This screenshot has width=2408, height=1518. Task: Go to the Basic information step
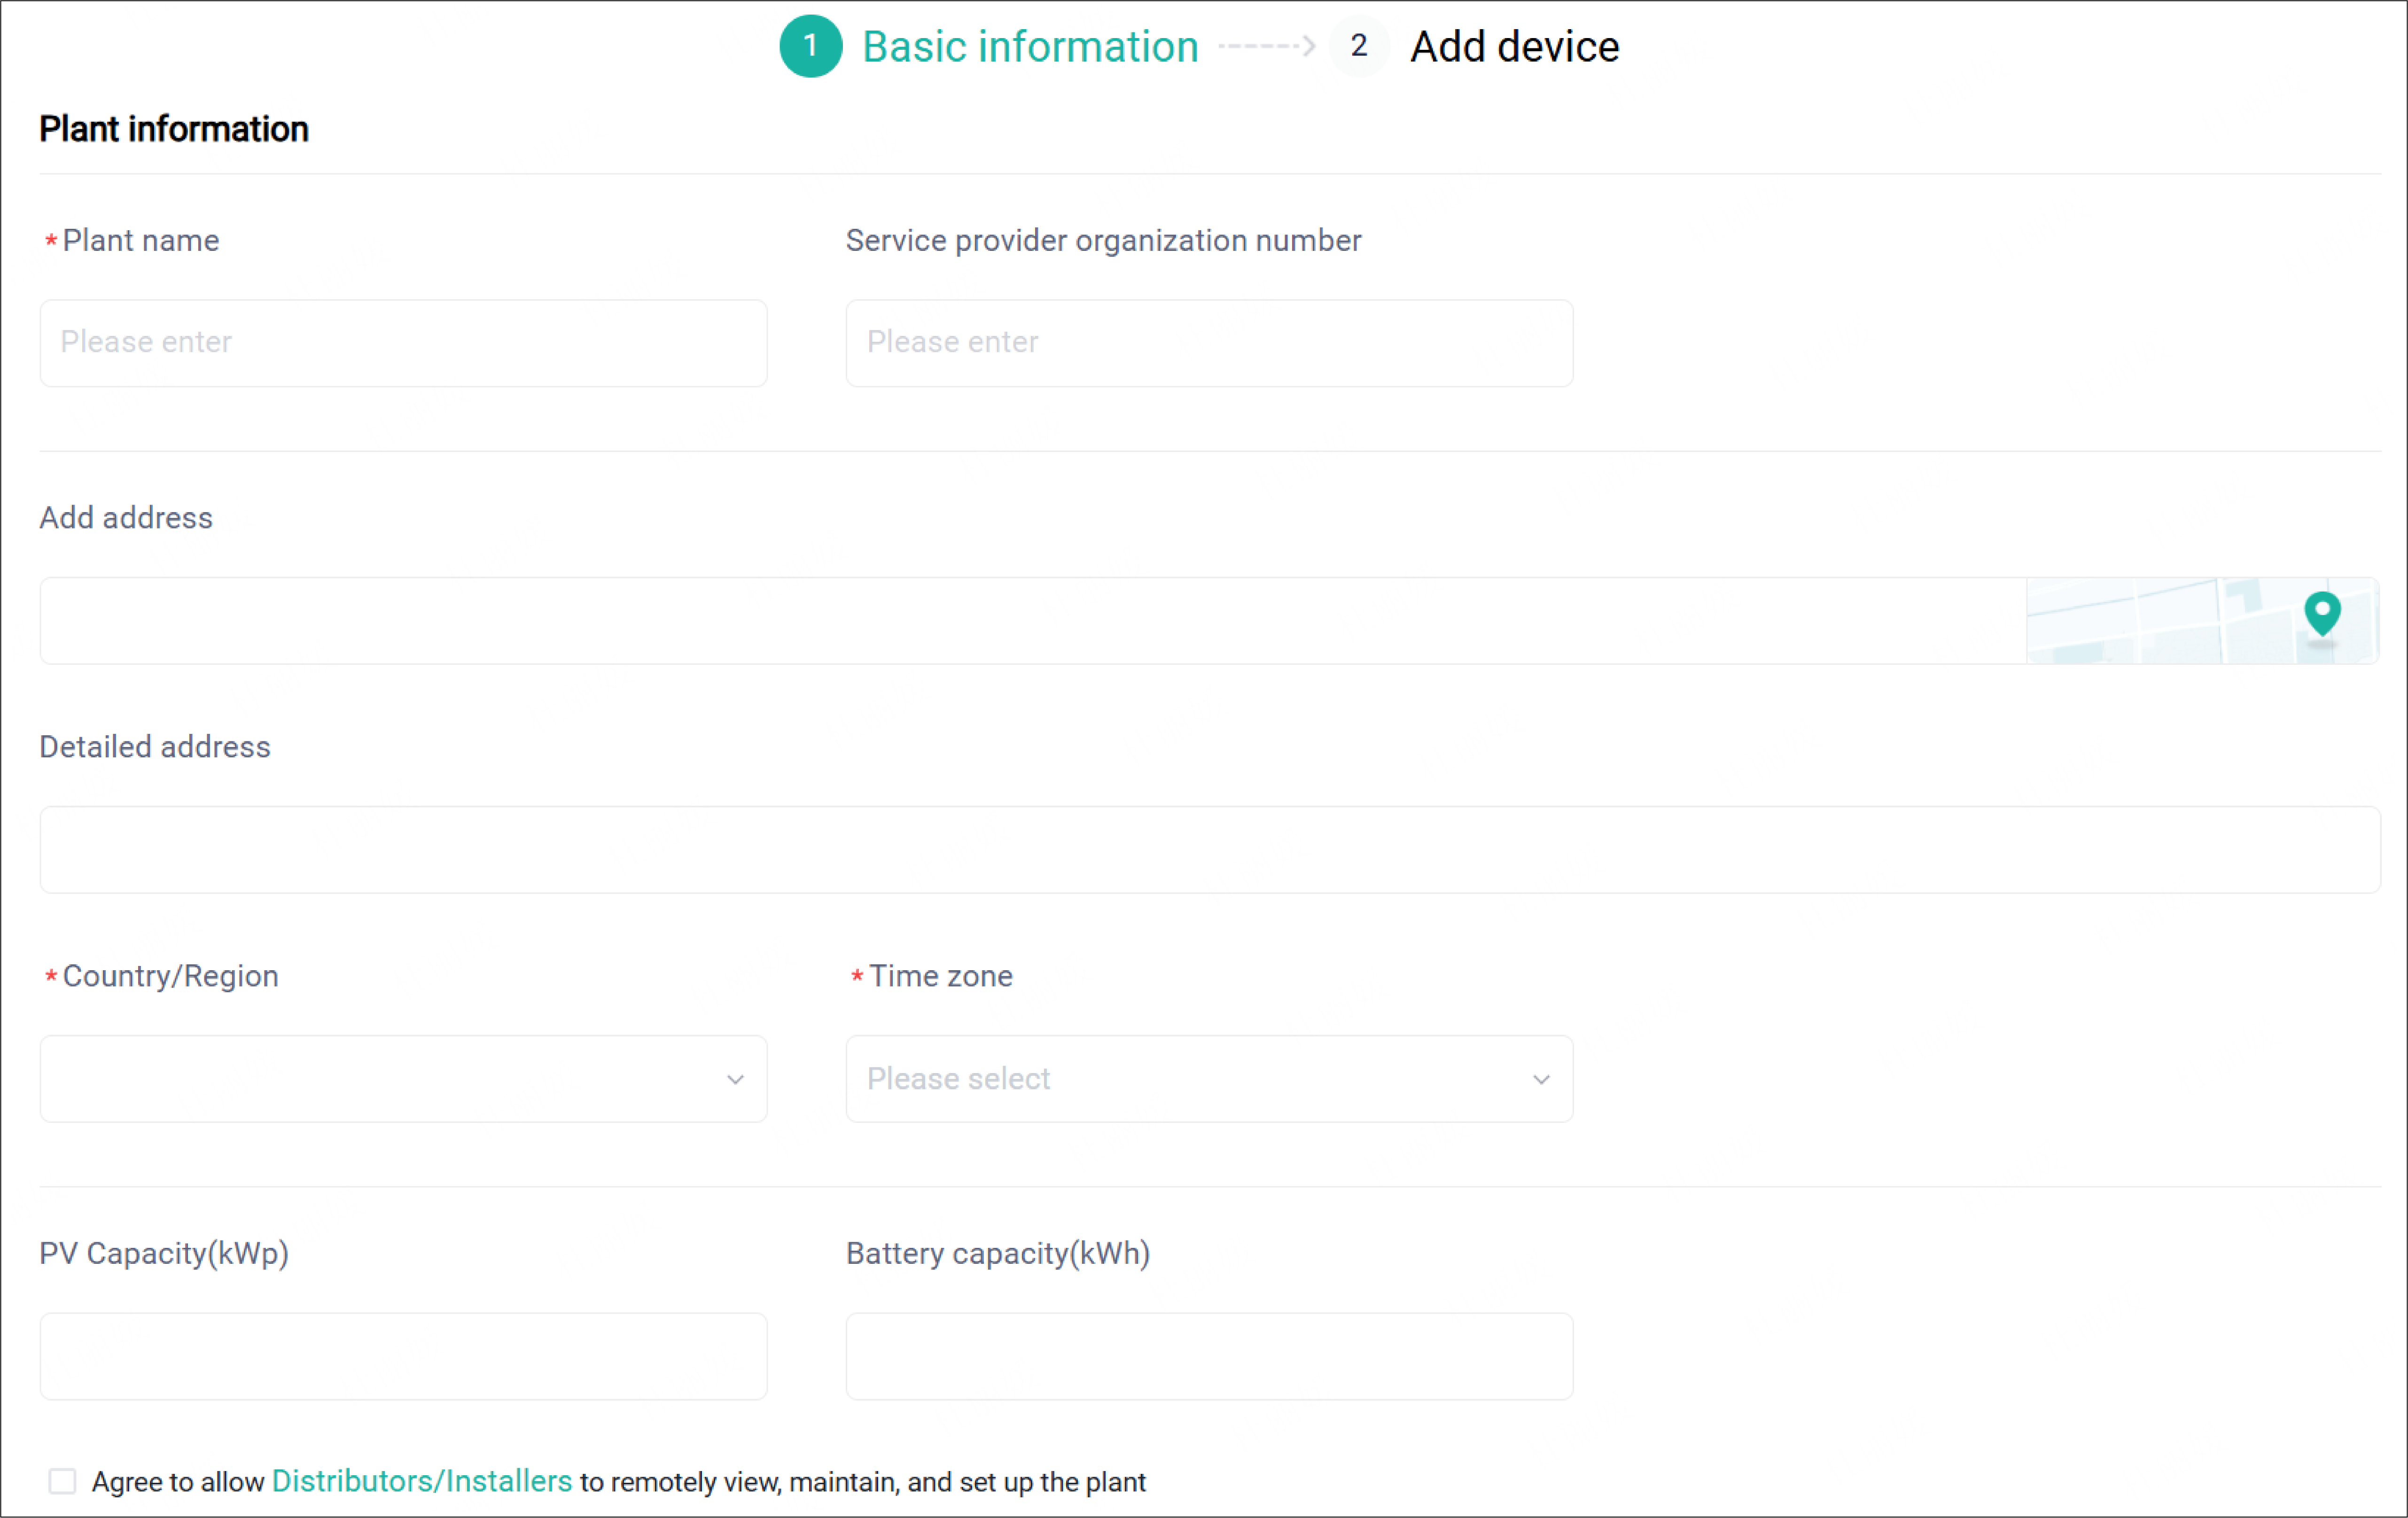(x=1031, y=47)
